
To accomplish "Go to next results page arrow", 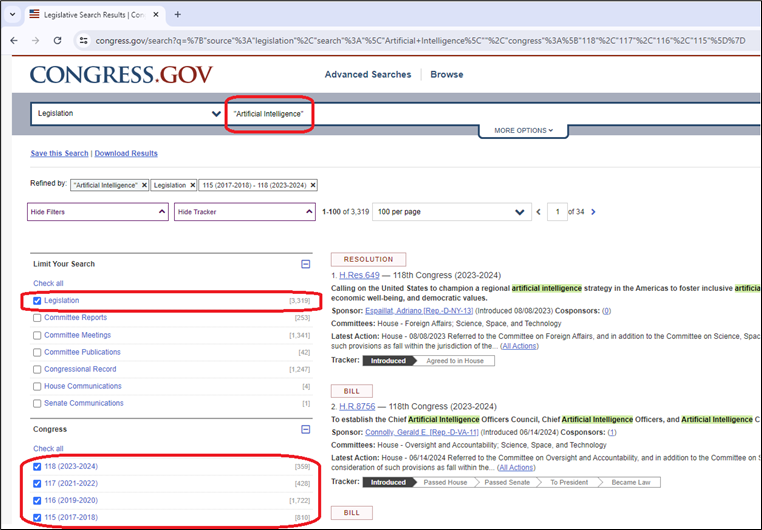I will 593,212.
